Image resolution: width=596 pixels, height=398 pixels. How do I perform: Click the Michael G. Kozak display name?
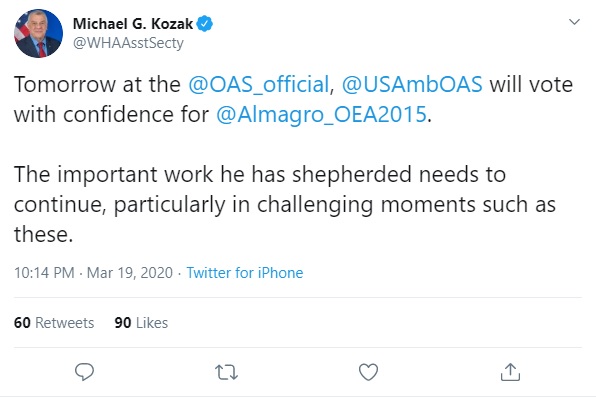coord(133,24)
